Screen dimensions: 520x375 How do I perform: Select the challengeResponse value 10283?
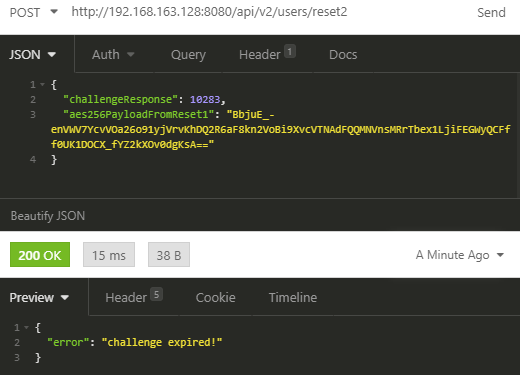205,99
